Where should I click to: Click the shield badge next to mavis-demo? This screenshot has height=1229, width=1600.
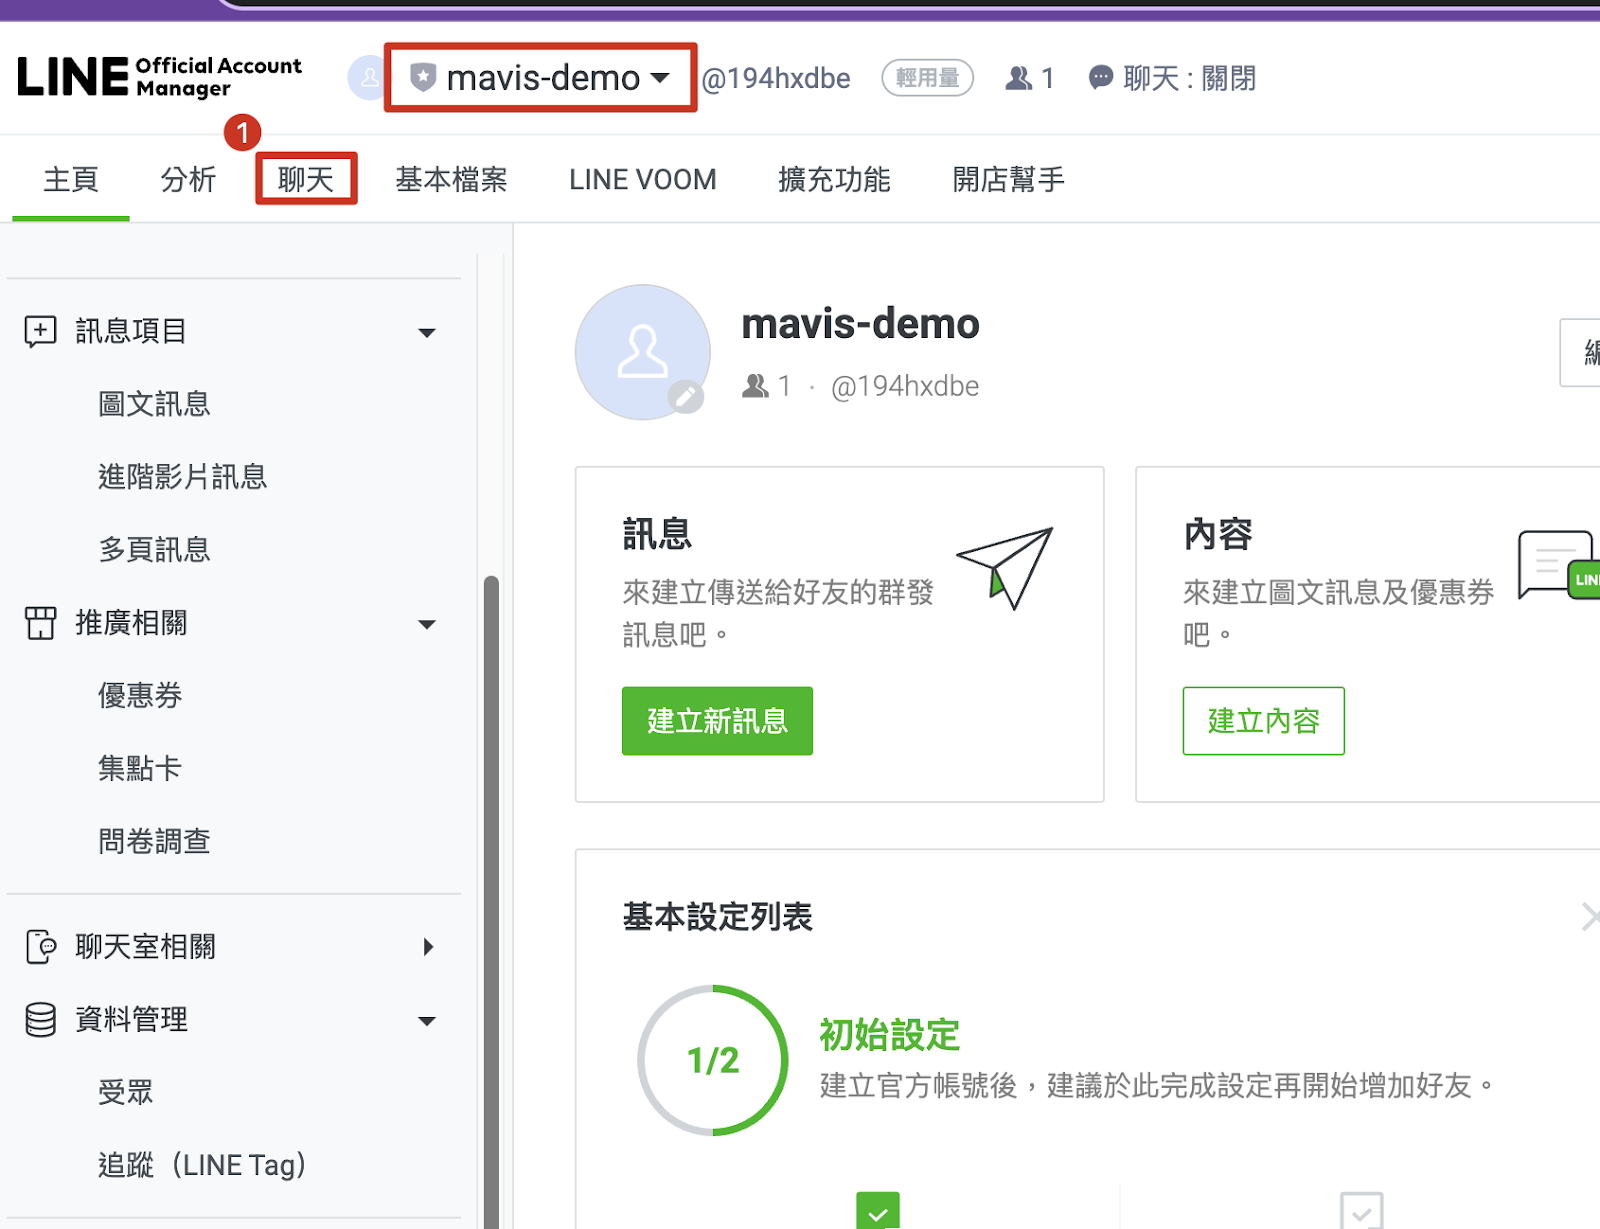pos(423,77)
